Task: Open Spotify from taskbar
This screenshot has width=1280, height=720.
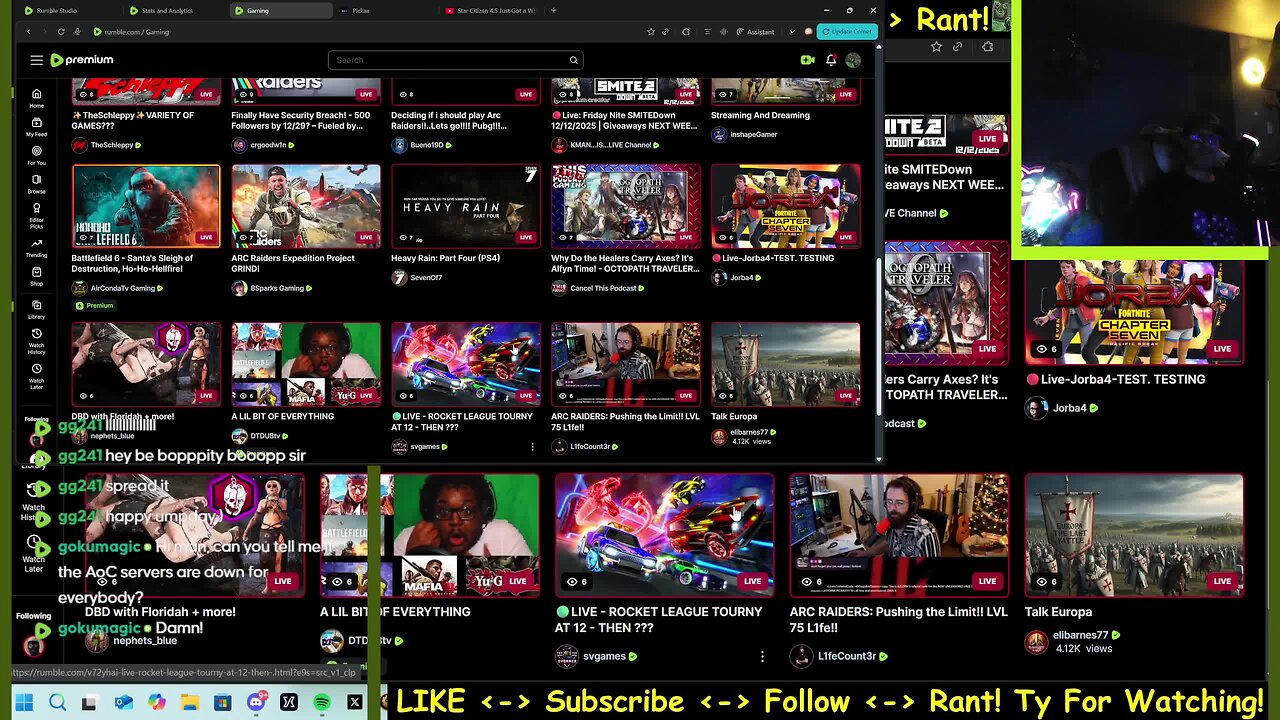Action: pos(321,703)
